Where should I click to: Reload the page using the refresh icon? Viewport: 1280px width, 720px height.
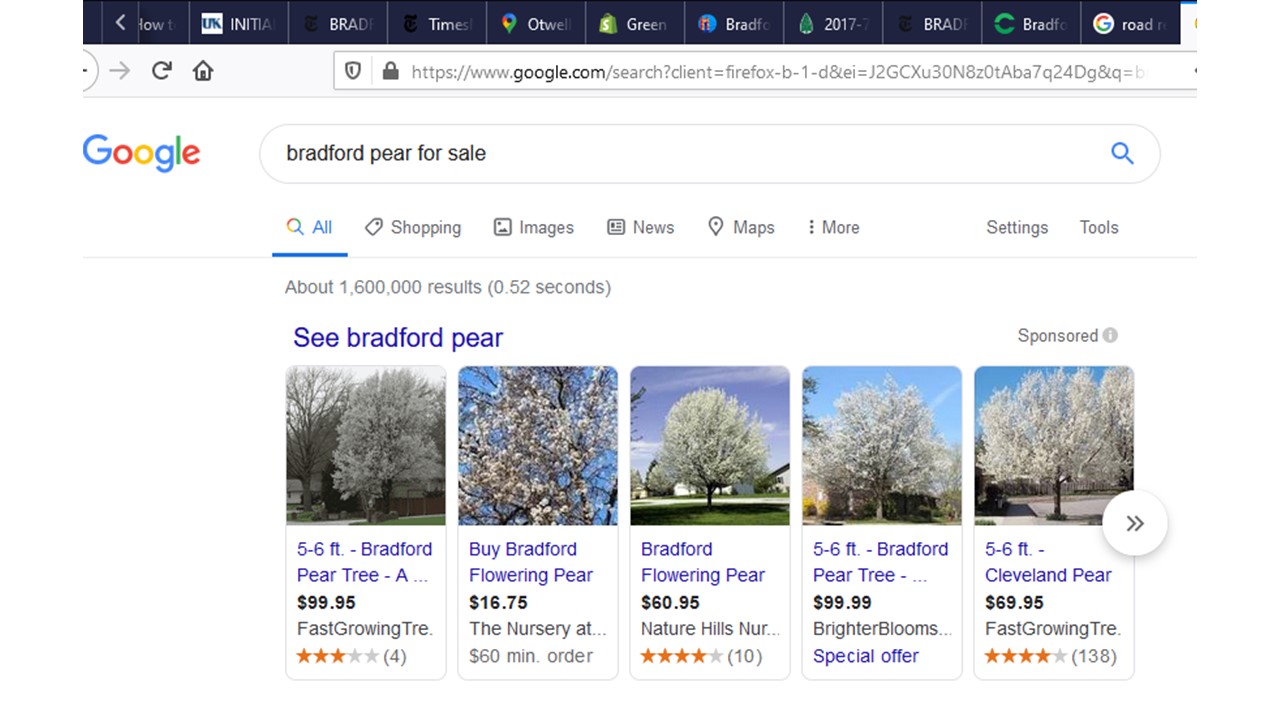pos(162,70)
